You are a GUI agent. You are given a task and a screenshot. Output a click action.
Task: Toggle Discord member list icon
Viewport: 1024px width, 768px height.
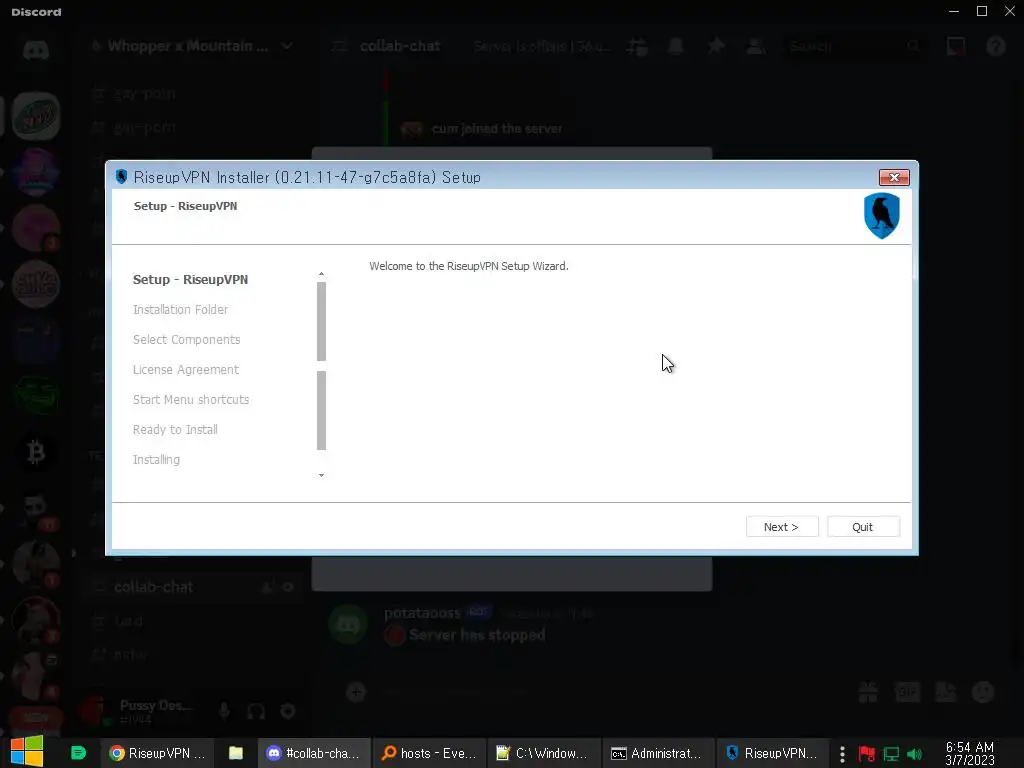pos(756,46)
